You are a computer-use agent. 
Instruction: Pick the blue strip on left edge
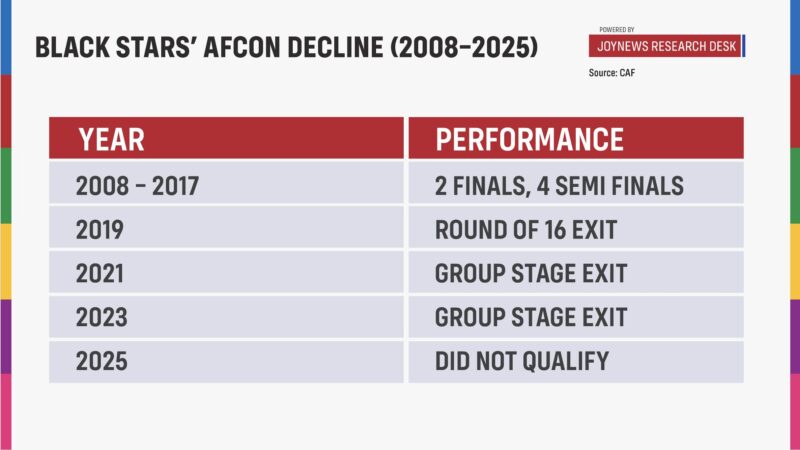click(4, 37)
